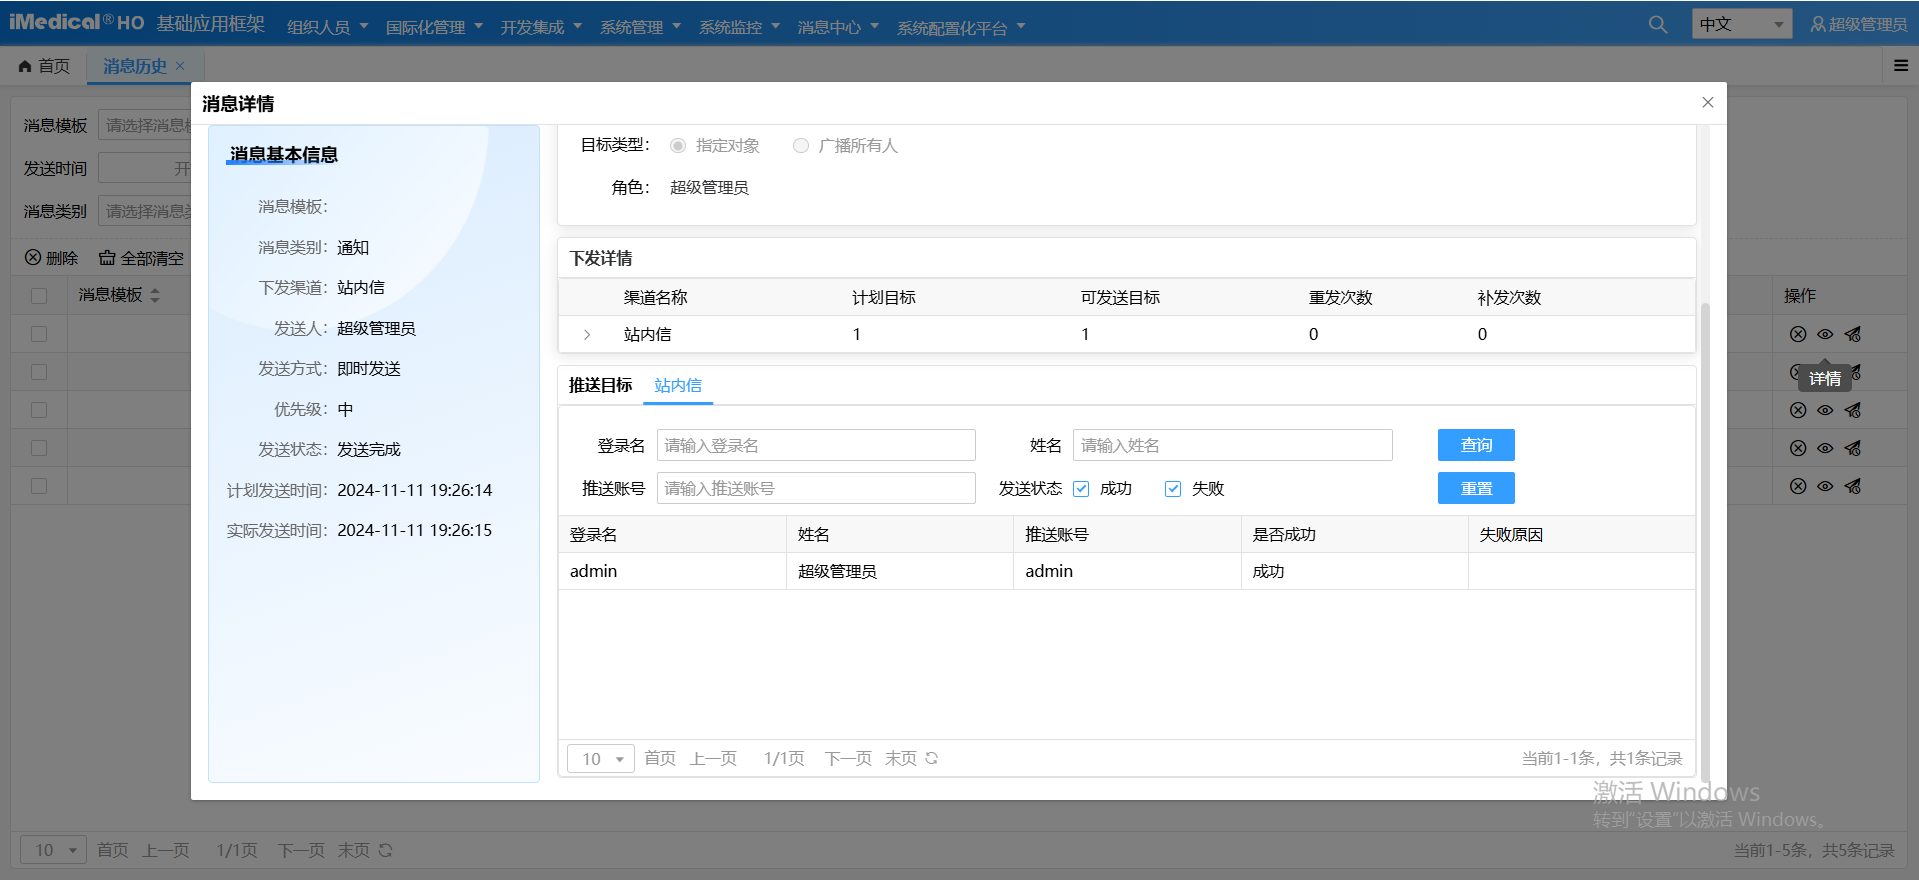This screenshot has width=1919, height=880.
Task: Uncheck the 成功 send status checkbox
Action: 1081,489
